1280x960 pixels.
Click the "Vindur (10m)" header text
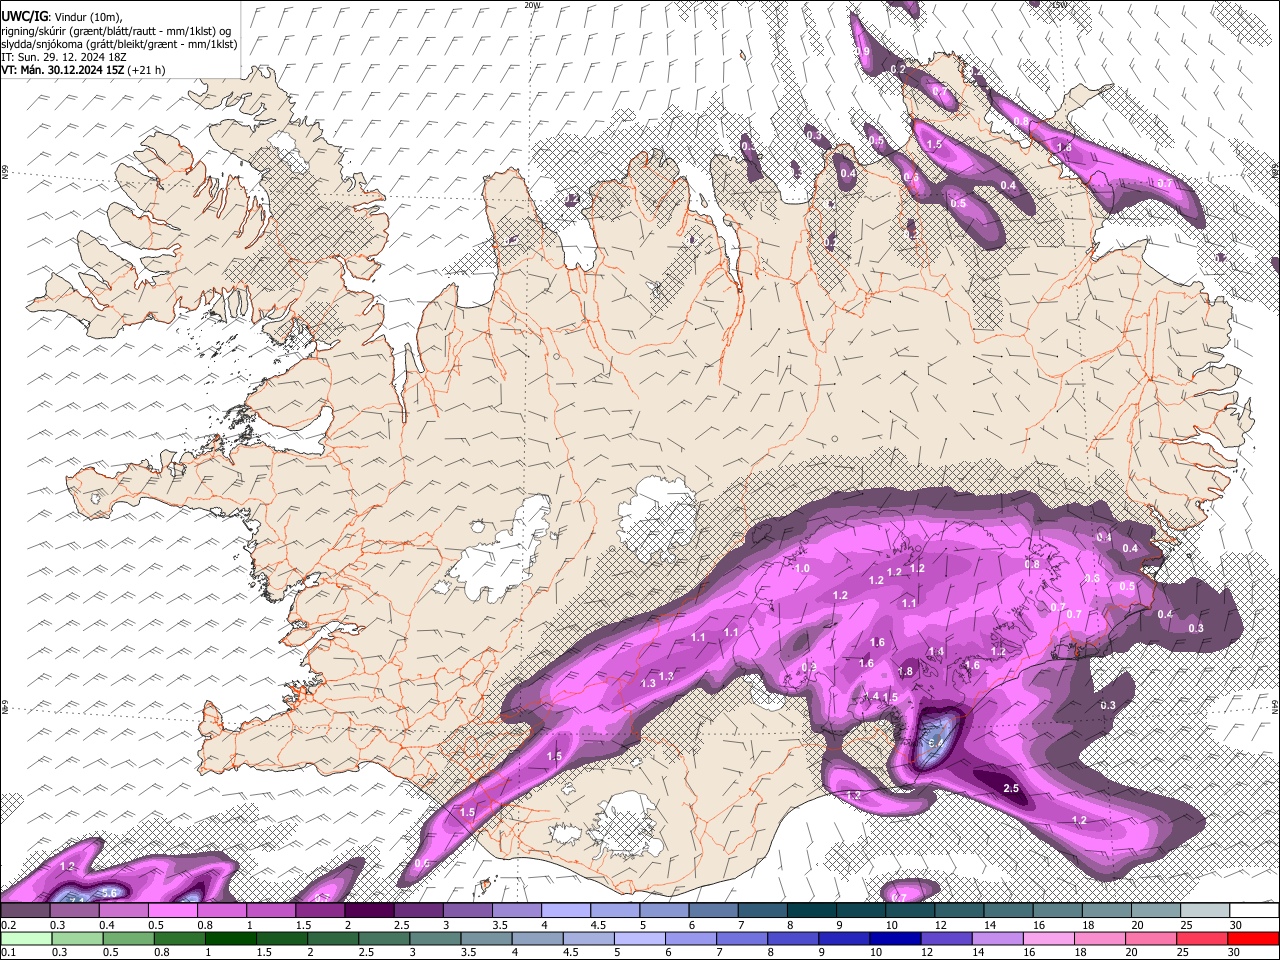(88, 16)
